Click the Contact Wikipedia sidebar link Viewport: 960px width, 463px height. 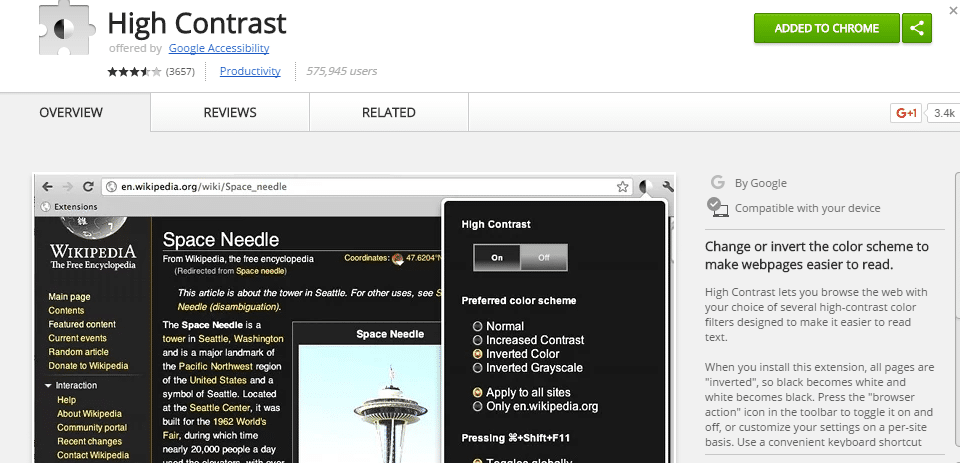click(93, 455)
